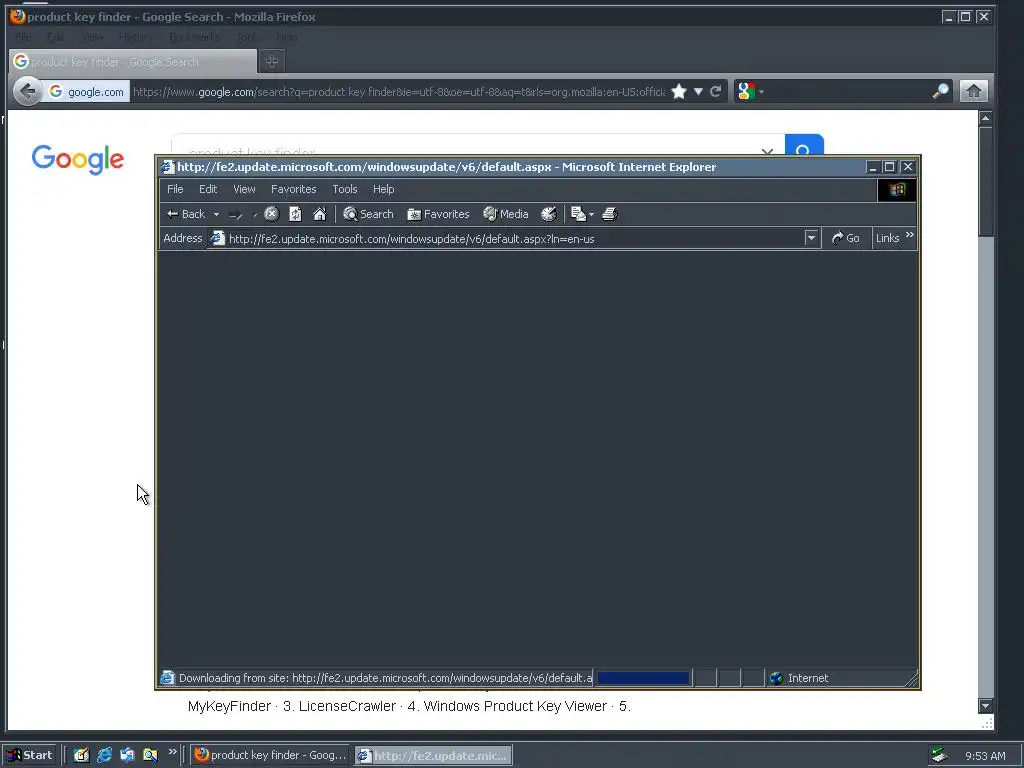Click the Firefox icon in the title bar
This screenshot has height=768, width=1024.
[17, 16]
